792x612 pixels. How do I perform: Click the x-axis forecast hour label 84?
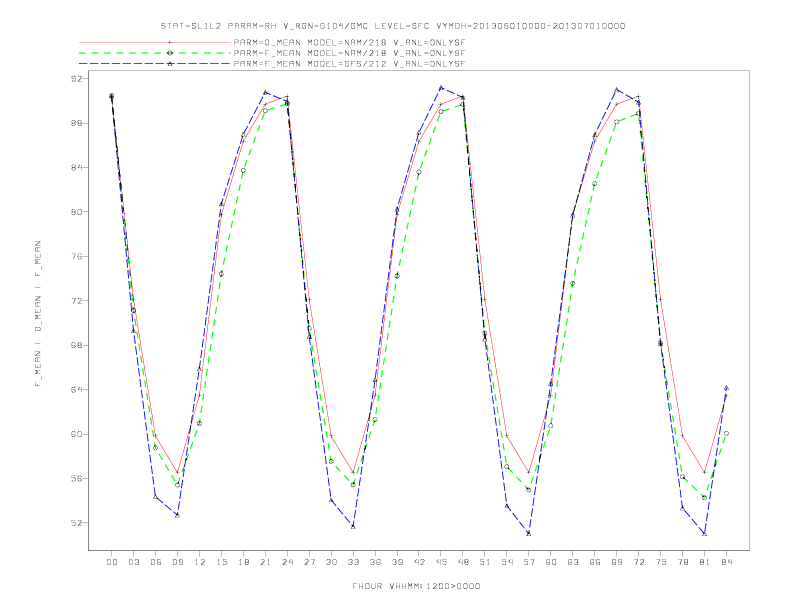point(727,562)
